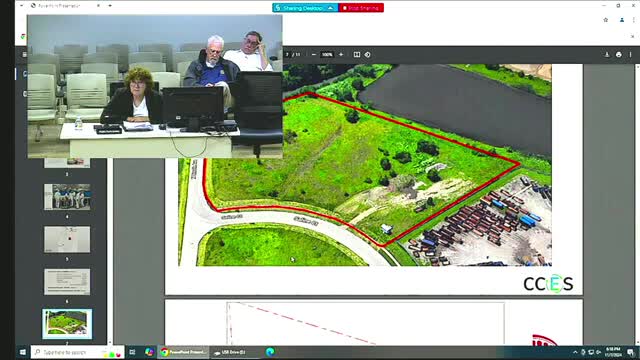Open the notification center icon
The width and height of the screenshot is (640, 360).
[631, 352]
